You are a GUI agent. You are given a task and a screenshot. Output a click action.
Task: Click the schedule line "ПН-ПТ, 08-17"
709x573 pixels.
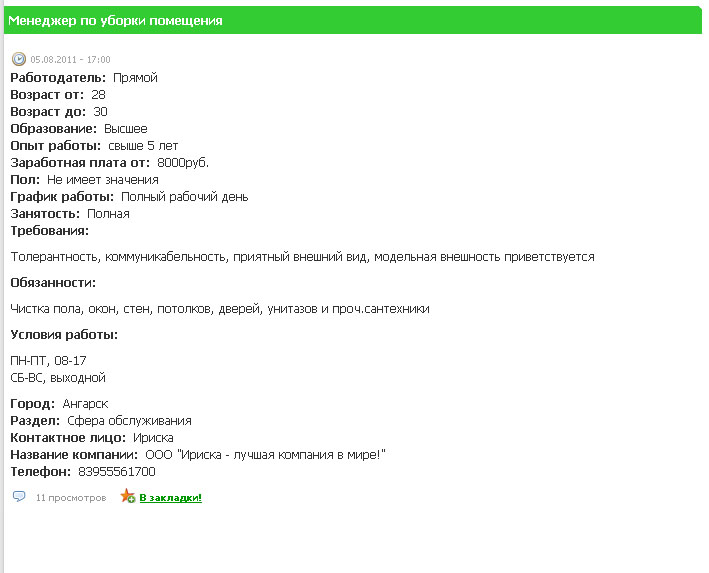point(48,361)
